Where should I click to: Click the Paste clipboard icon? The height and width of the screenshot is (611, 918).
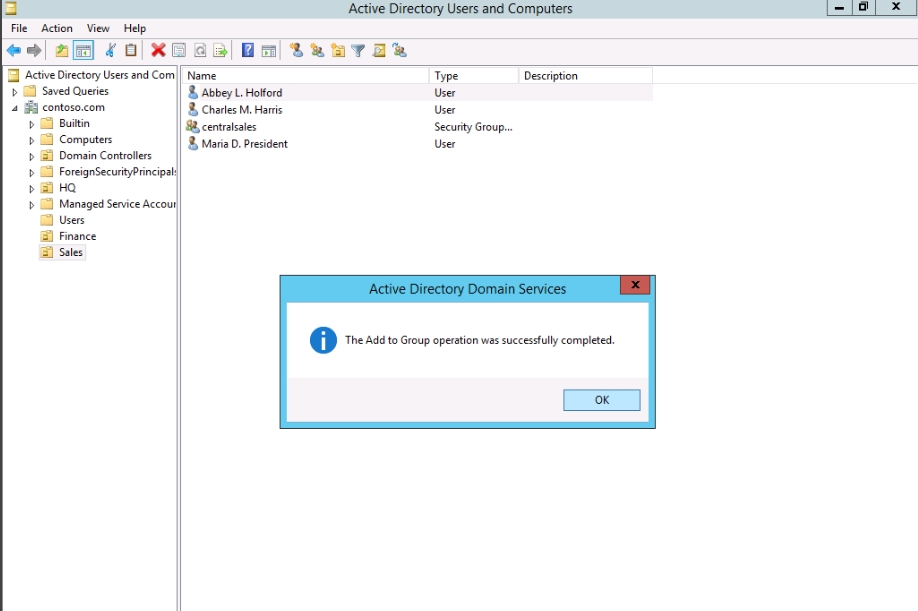click(x=131, y=51)
